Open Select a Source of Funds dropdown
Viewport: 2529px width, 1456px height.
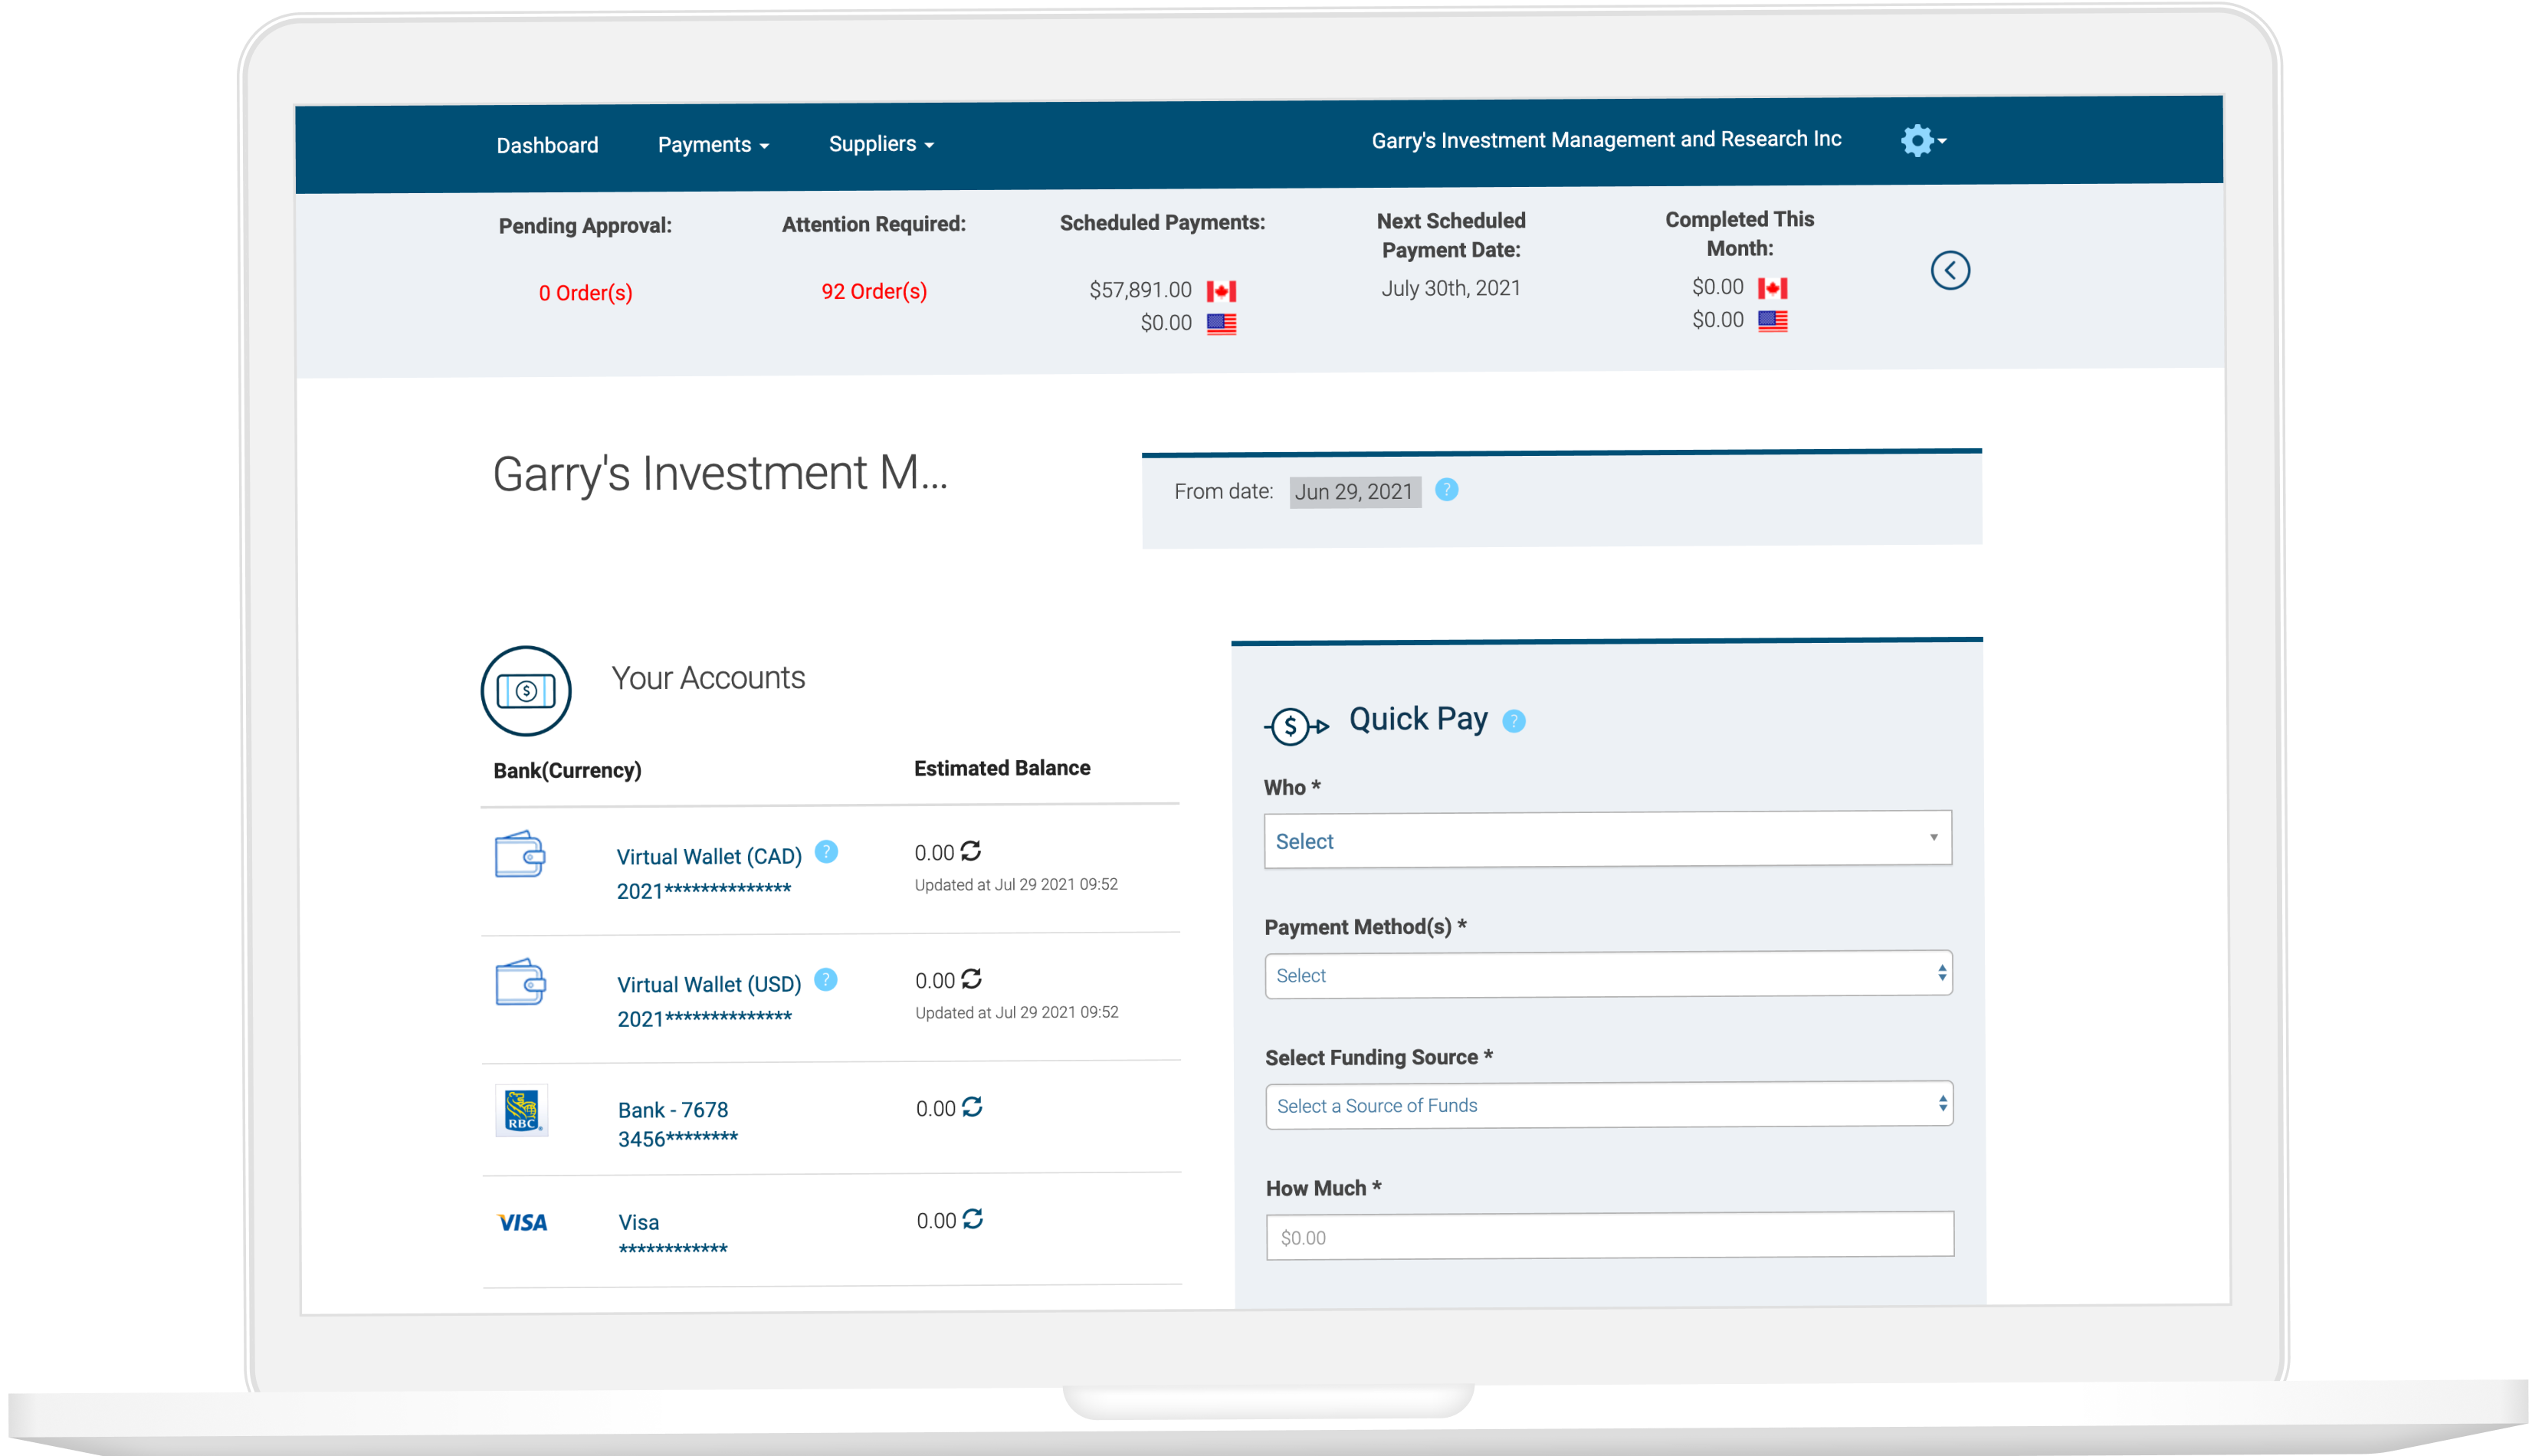click(x=1608, y=1105)
